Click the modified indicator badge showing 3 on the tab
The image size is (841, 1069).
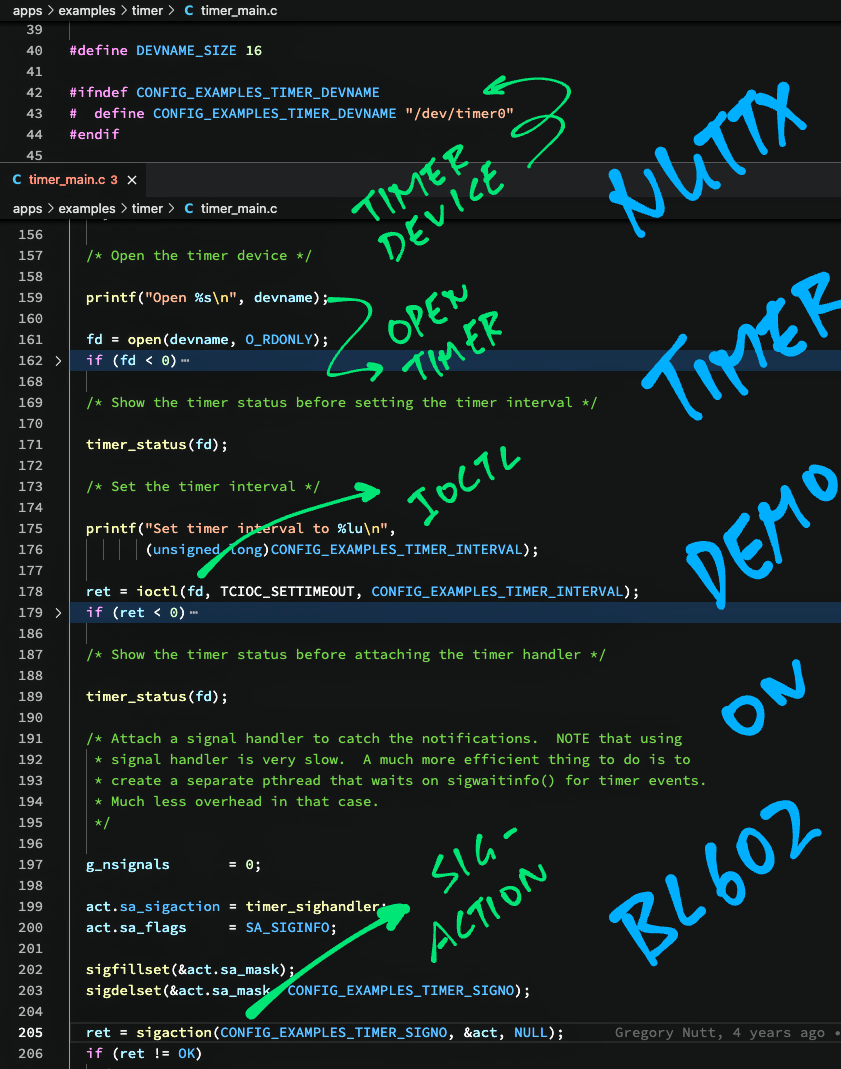click(x=116, y=180)
